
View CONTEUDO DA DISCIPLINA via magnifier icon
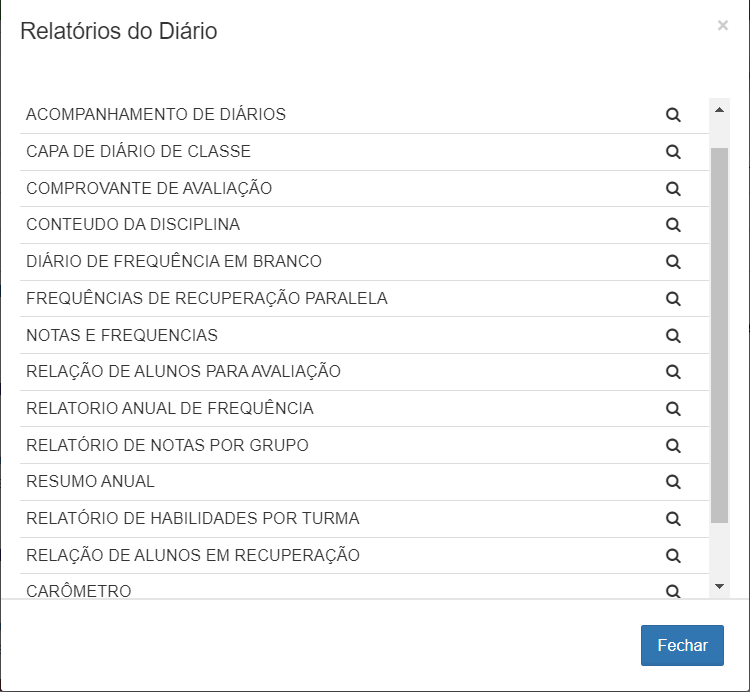(x=673, y=225)
